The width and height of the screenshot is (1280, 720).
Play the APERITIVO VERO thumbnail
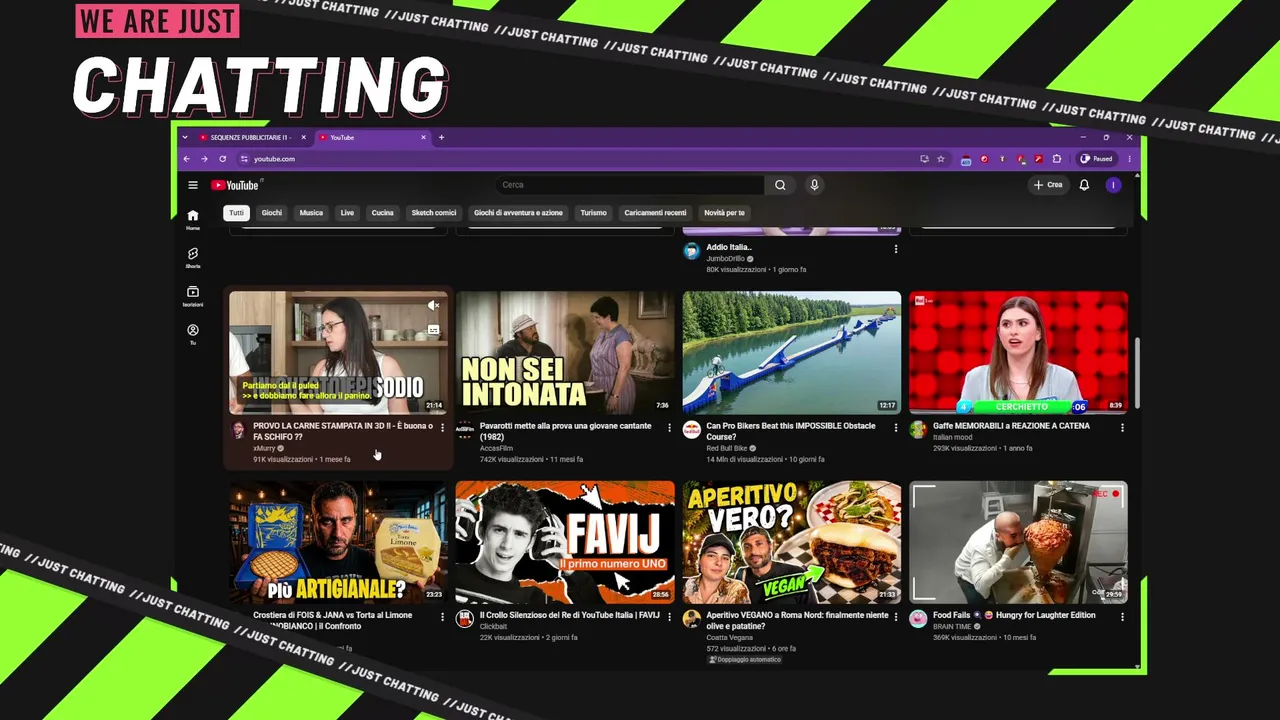[x=792, y=542]
